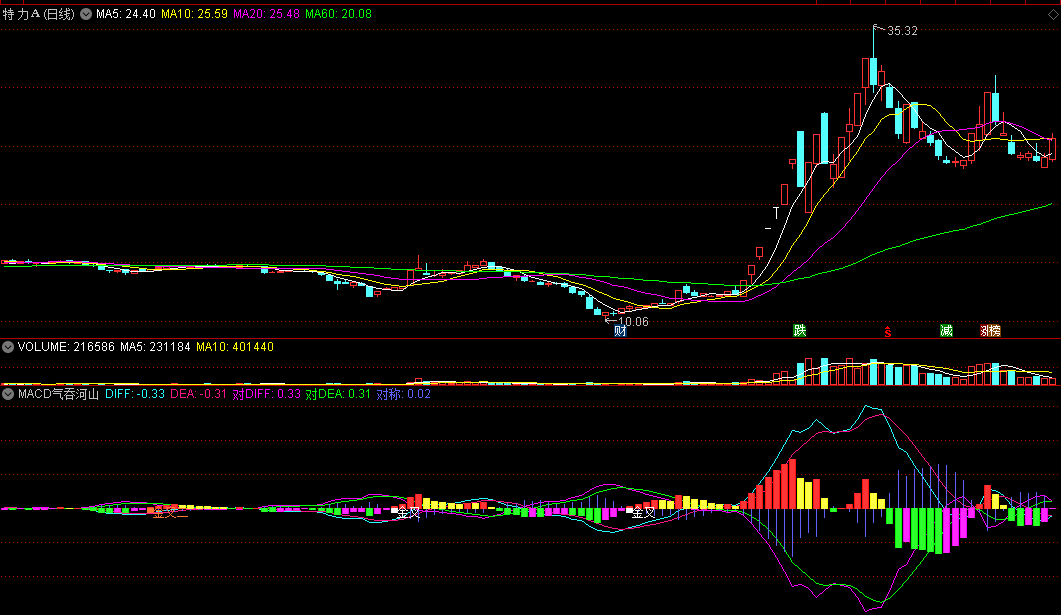The width and height of the screenshot is (1061, 615).
Task: Expand the VOLUME indicator dropdown arrow
Action: [x=8, y=347]
